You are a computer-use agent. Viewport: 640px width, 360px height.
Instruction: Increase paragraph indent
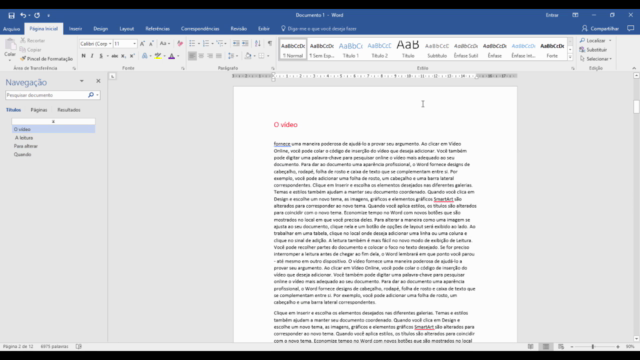coord(245,44)
